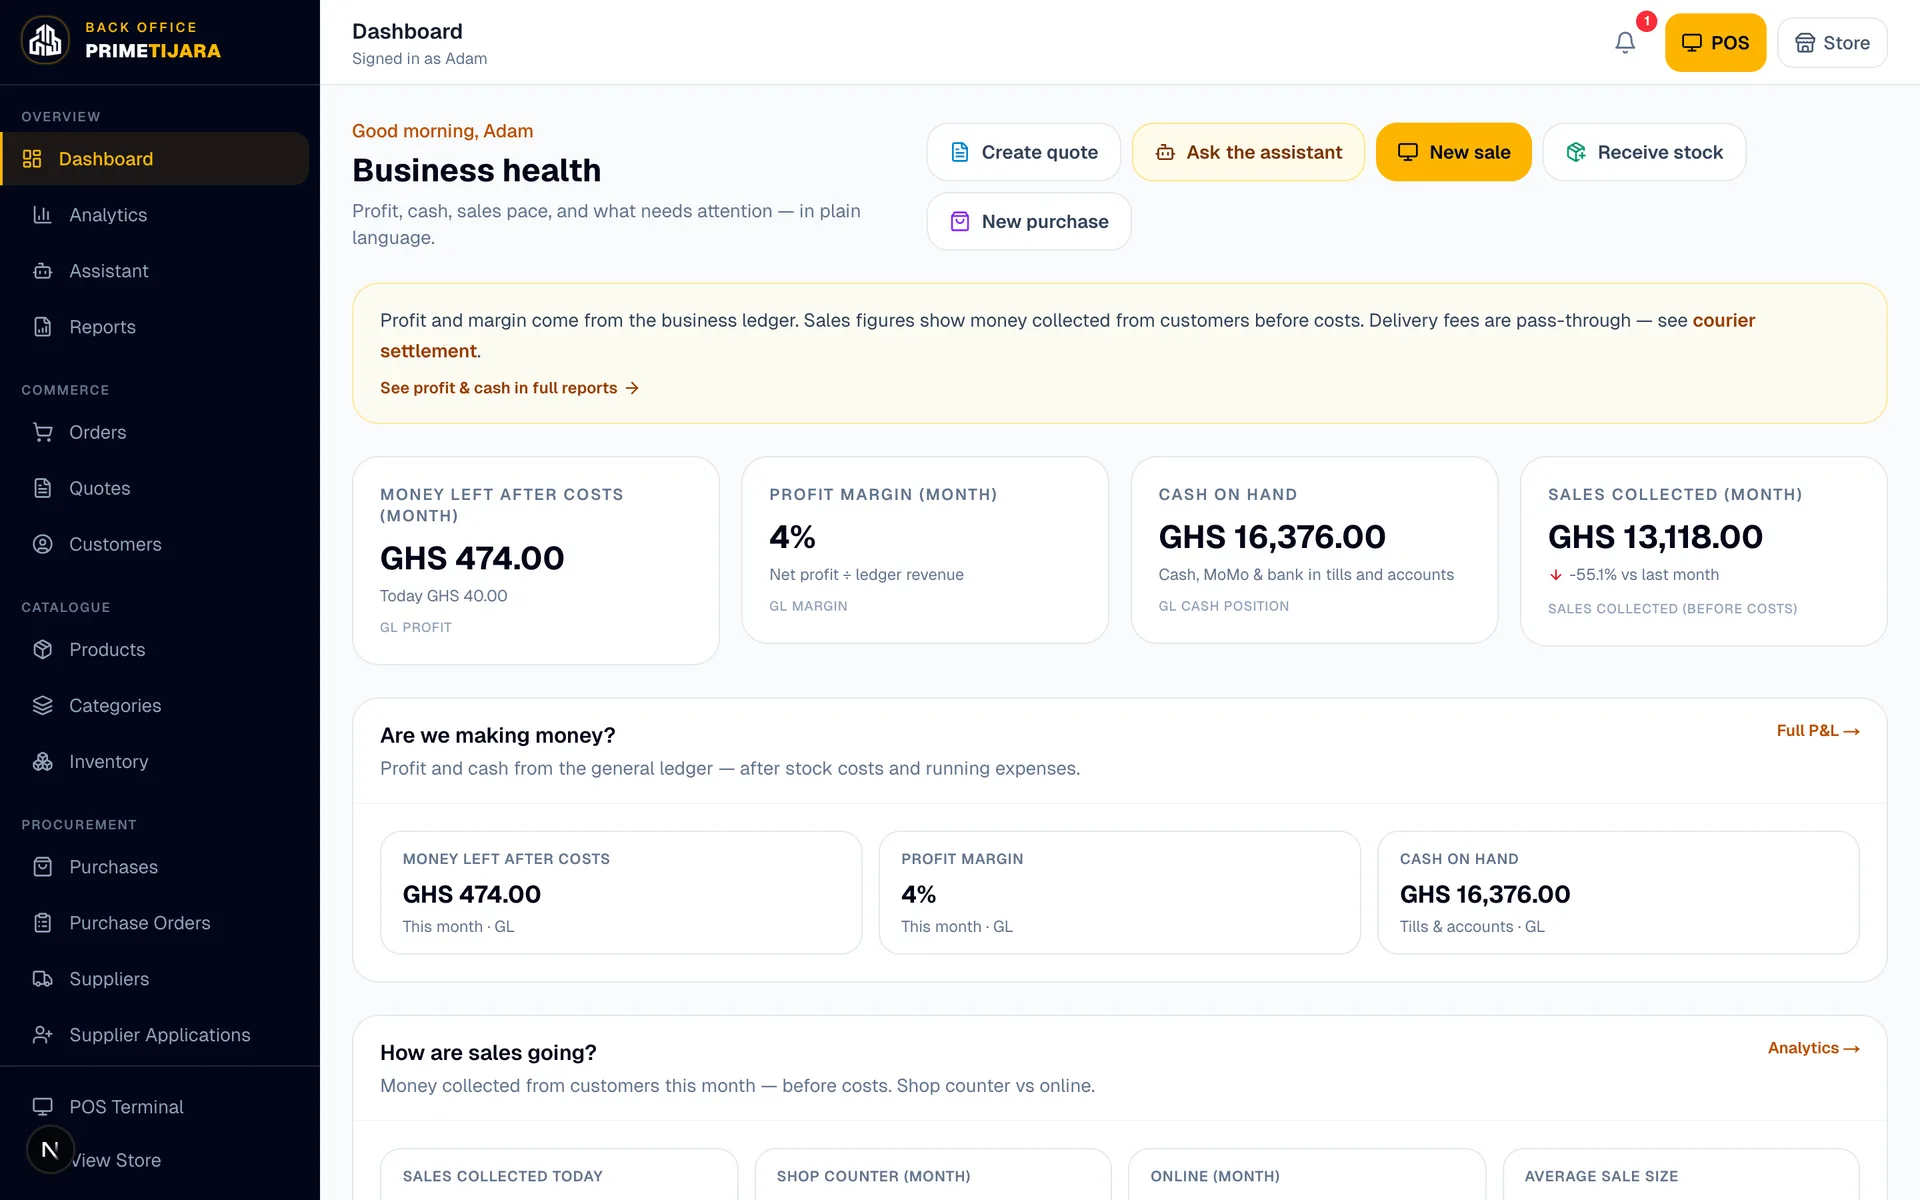
Task: Click the Sales Collected (Month) card
Action: [1703, 551]
